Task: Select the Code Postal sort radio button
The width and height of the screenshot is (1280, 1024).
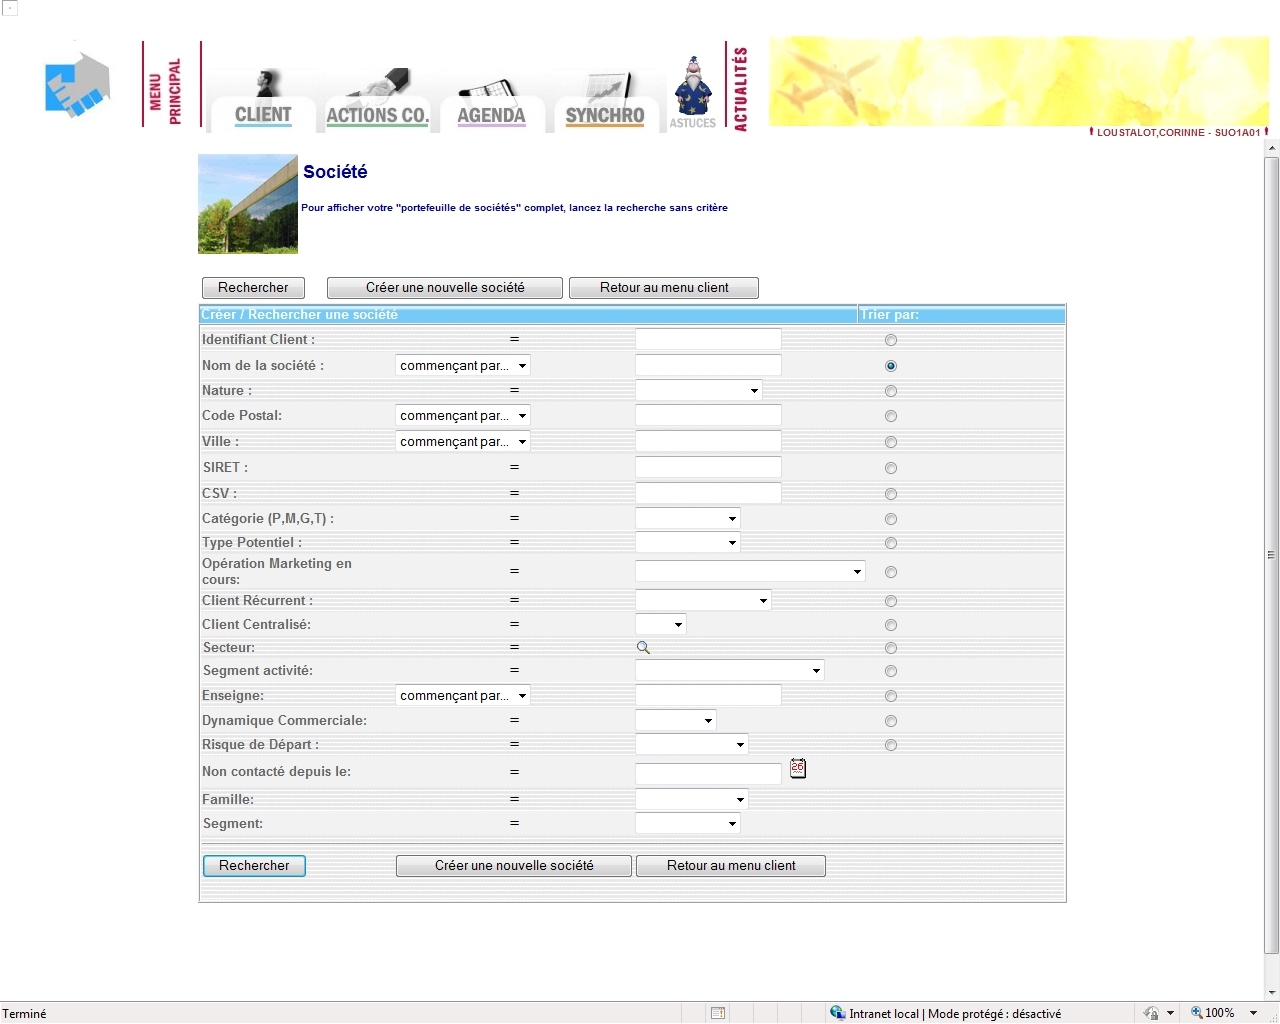Action: click(891, 416)
